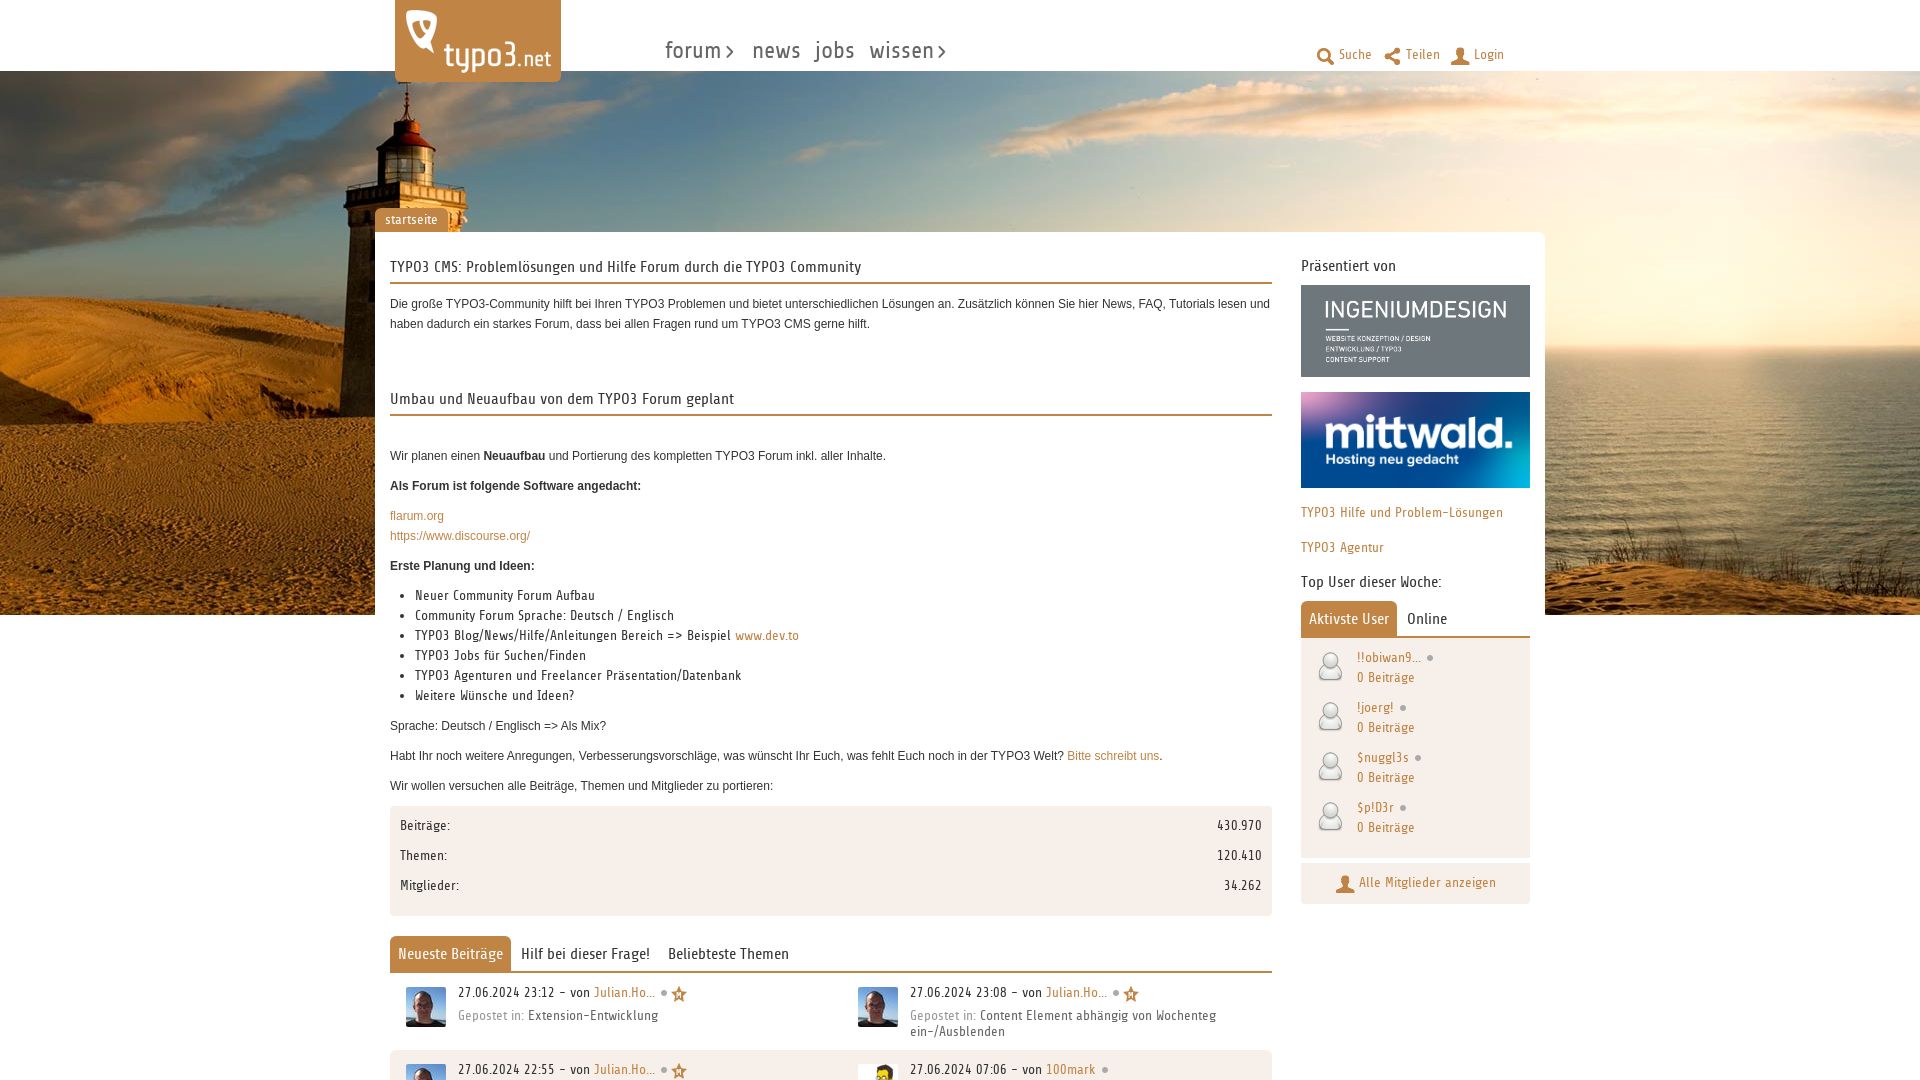This screenshot has height=1080, width=1920.
Task: Switch to the Aktivste User tab
Action: pyautogui.click(x=1349, y=619)
